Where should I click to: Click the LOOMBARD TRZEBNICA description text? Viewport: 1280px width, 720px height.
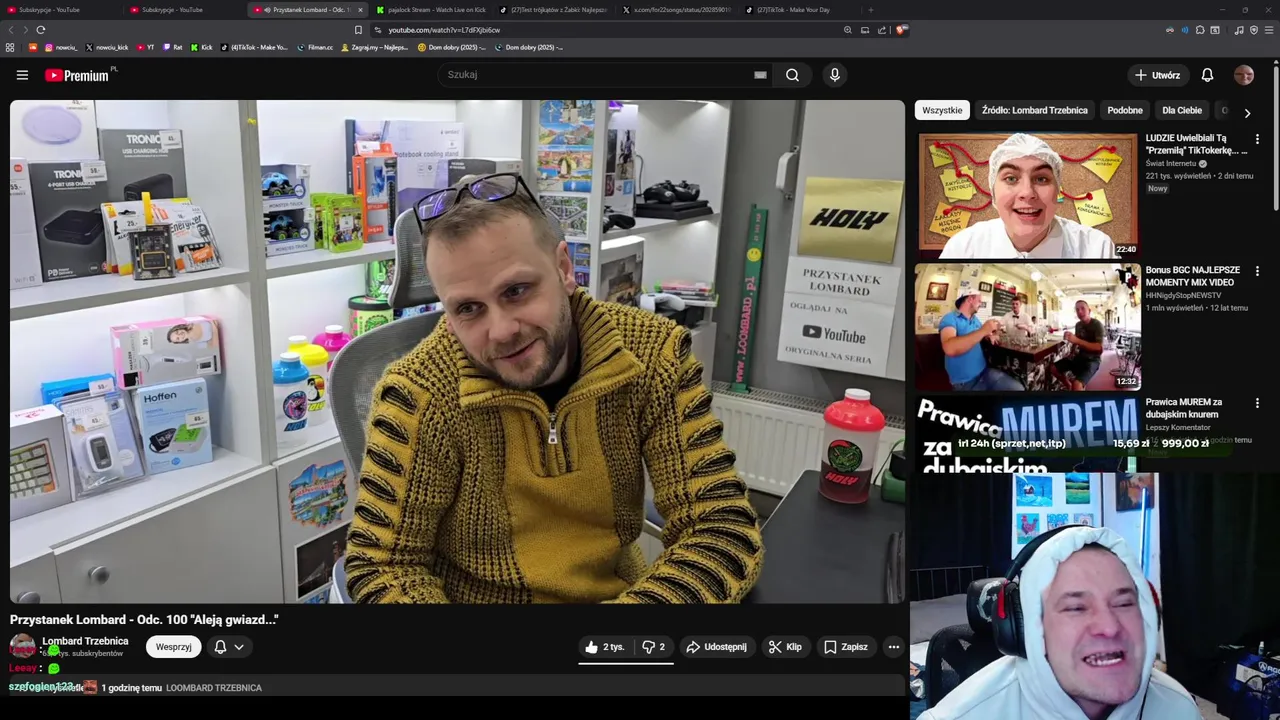pyautogui.click(x=214, y=688)
